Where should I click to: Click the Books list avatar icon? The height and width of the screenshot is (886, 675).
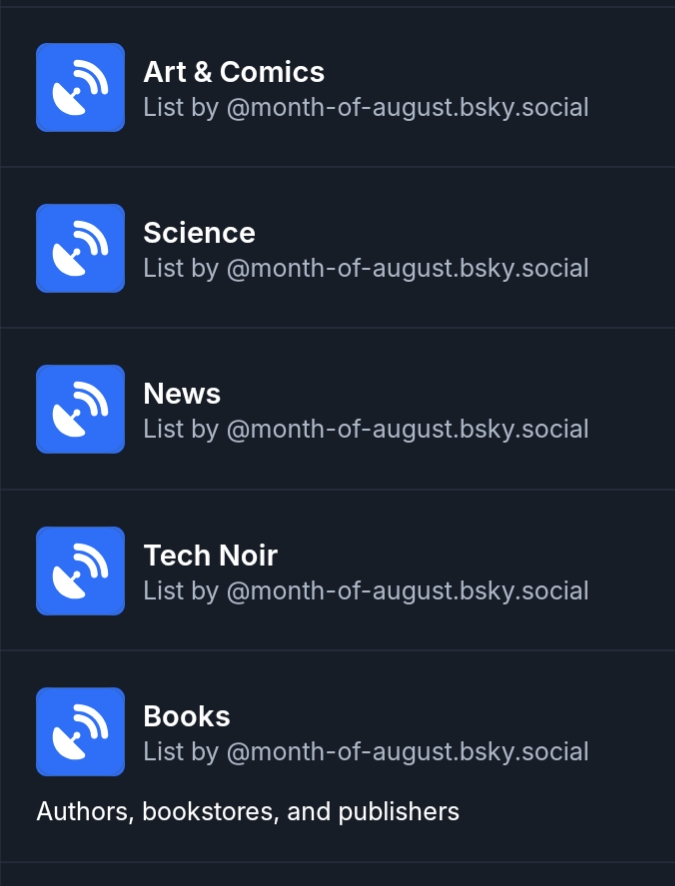80,731
